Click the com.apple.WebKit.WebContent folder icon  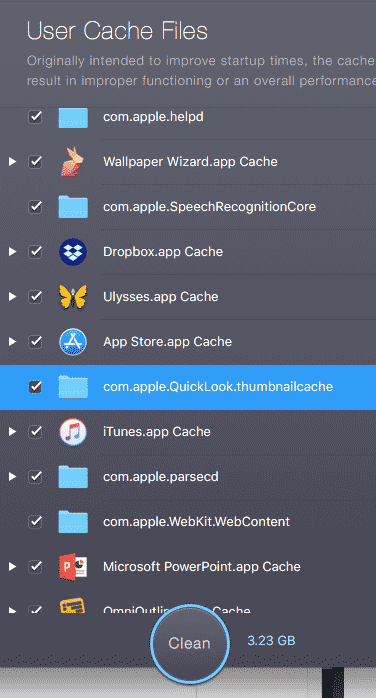point(73,522)
